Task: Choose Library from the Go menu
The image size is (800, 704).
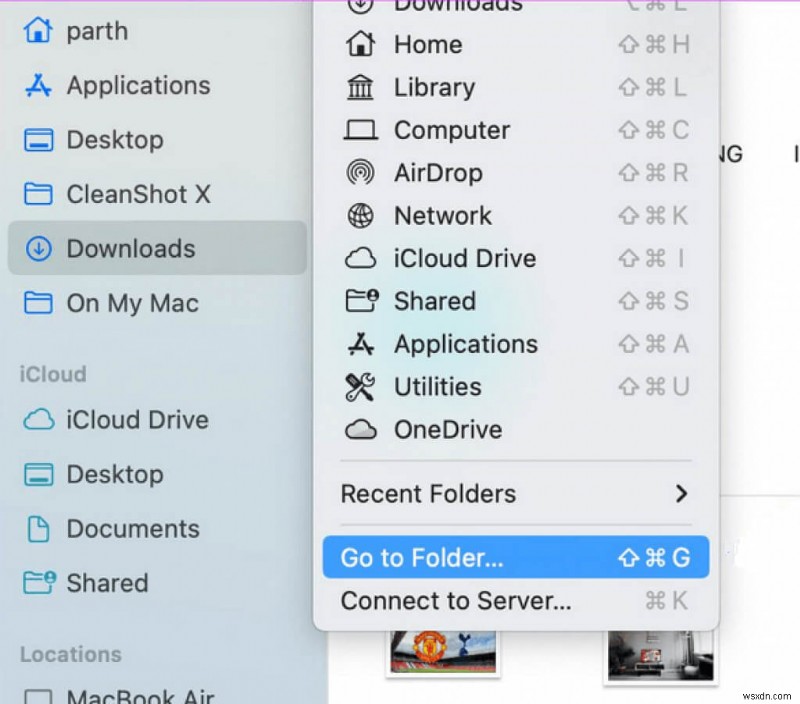Action: tap(516, 87)
